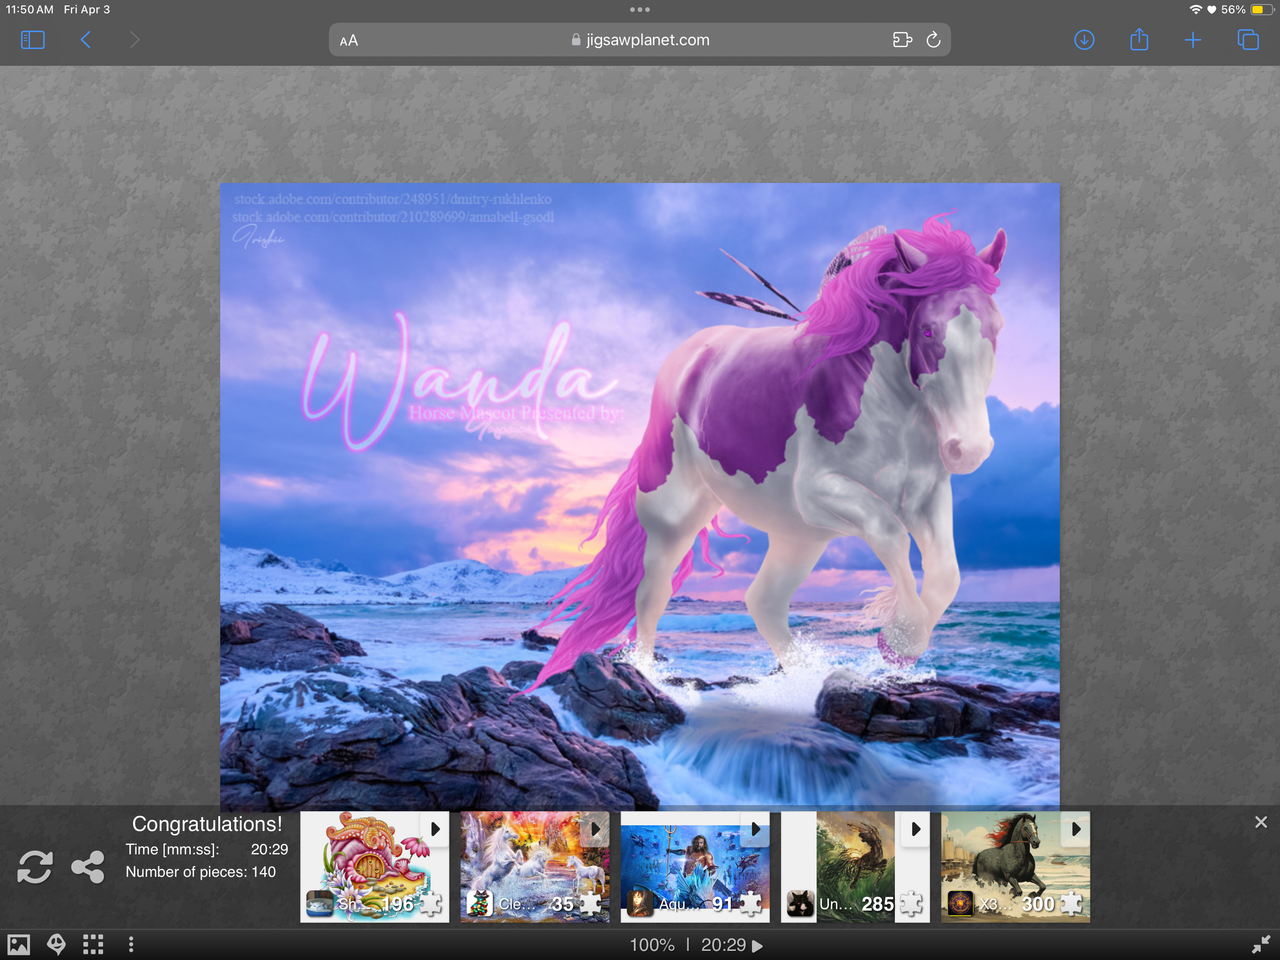This screenshot has height=960, width=1280.
Task: Click the 'Congratulations!' heading
Action: [207, 824]
